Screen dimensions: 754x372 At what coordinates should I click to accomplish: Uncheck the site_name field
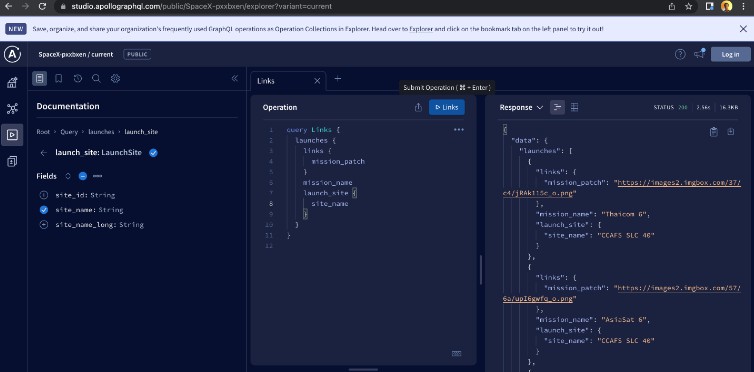point(44,210)
